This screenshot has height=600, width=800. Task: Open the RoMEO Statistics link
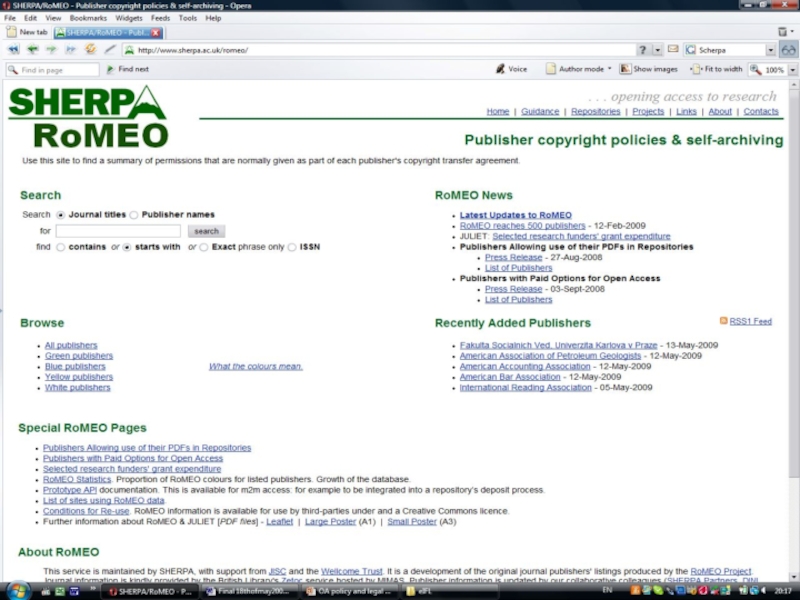pos(77,479)
